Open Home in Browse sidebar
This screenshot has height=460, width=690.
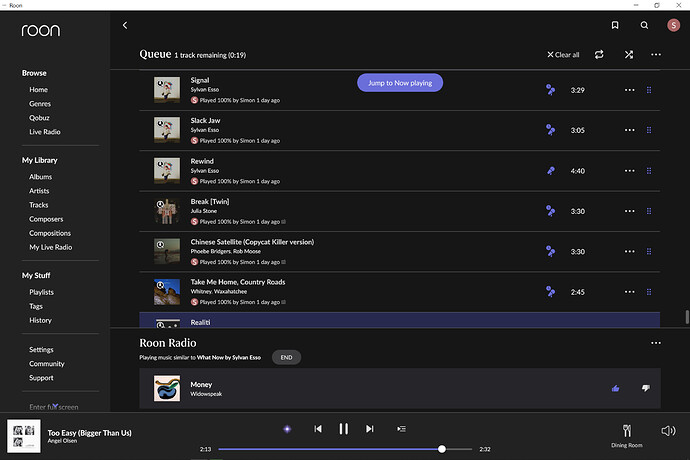click(38, 89)
